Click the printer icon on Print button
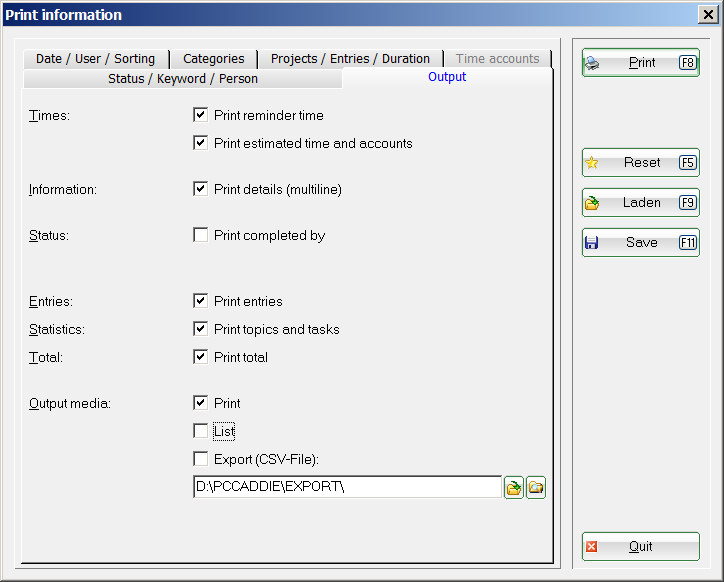The image size is (724, 582). click(592, 63)
